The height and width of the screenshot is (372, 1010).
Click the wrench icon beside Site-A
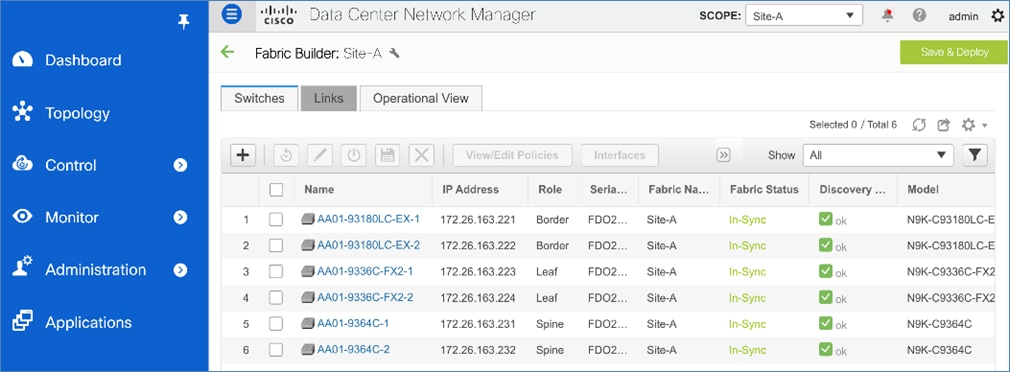(x=394, y=53)
